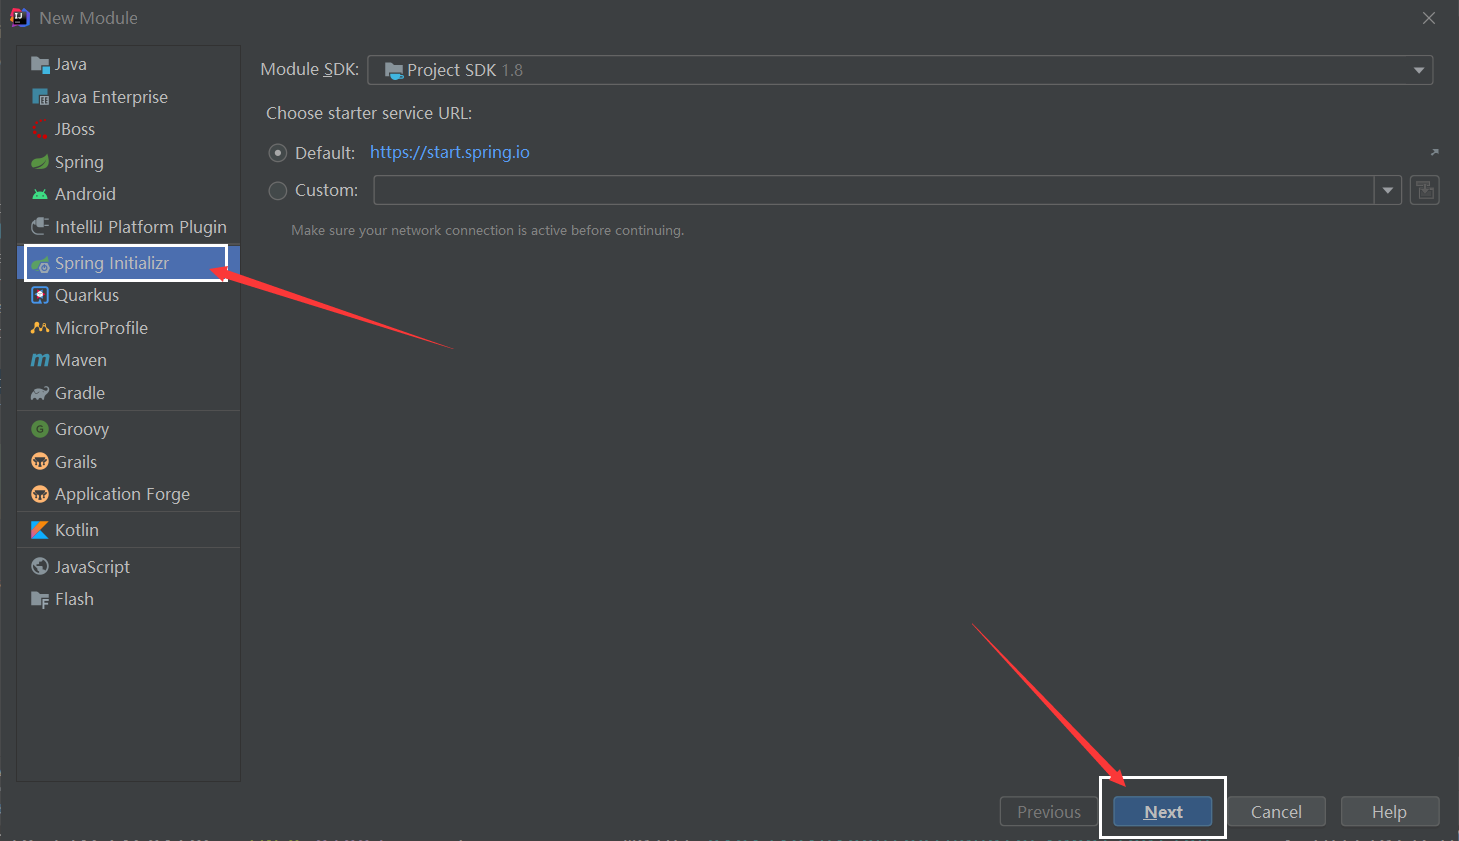
Task: Click the Previous button
Action: pyautogui.click(x=1049, y=812)
